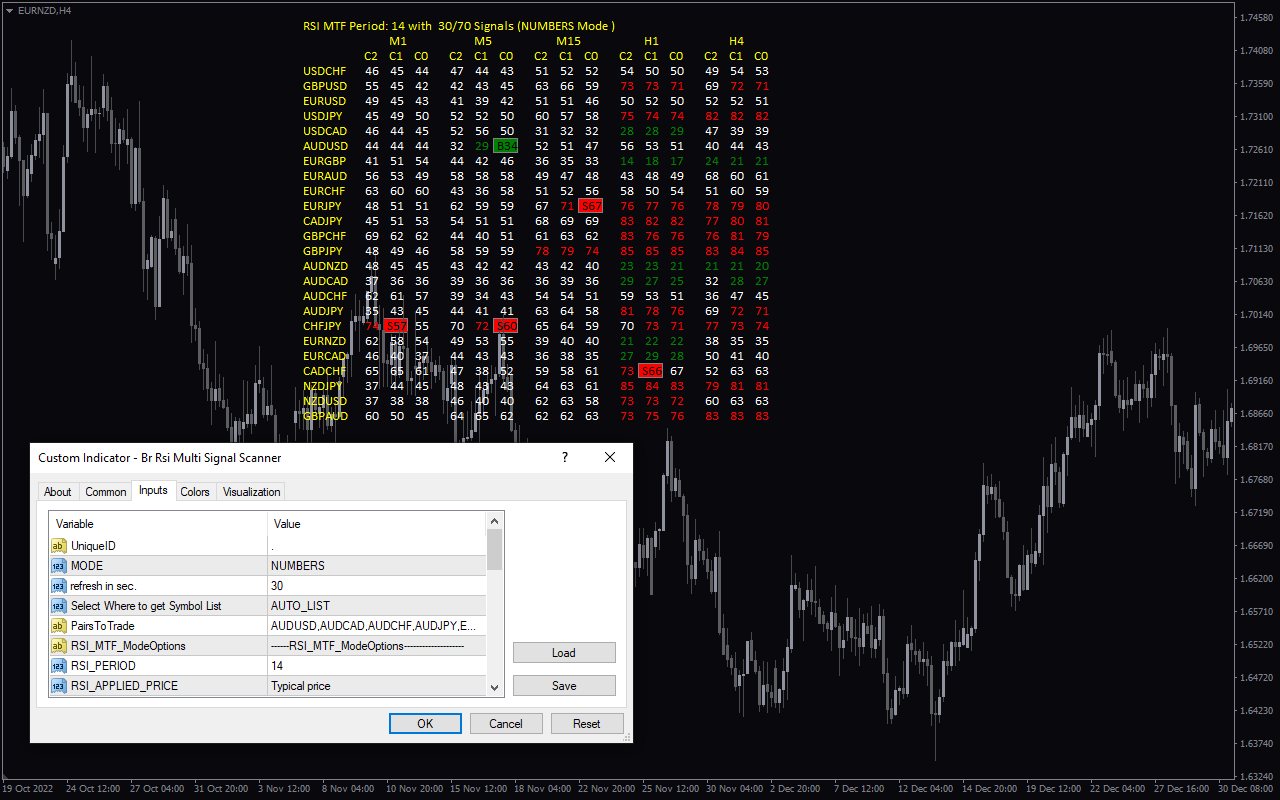
Task: Click the 10 Nov 20:00 time axis label
Action: pyautogui.click(x=414, y=788)
